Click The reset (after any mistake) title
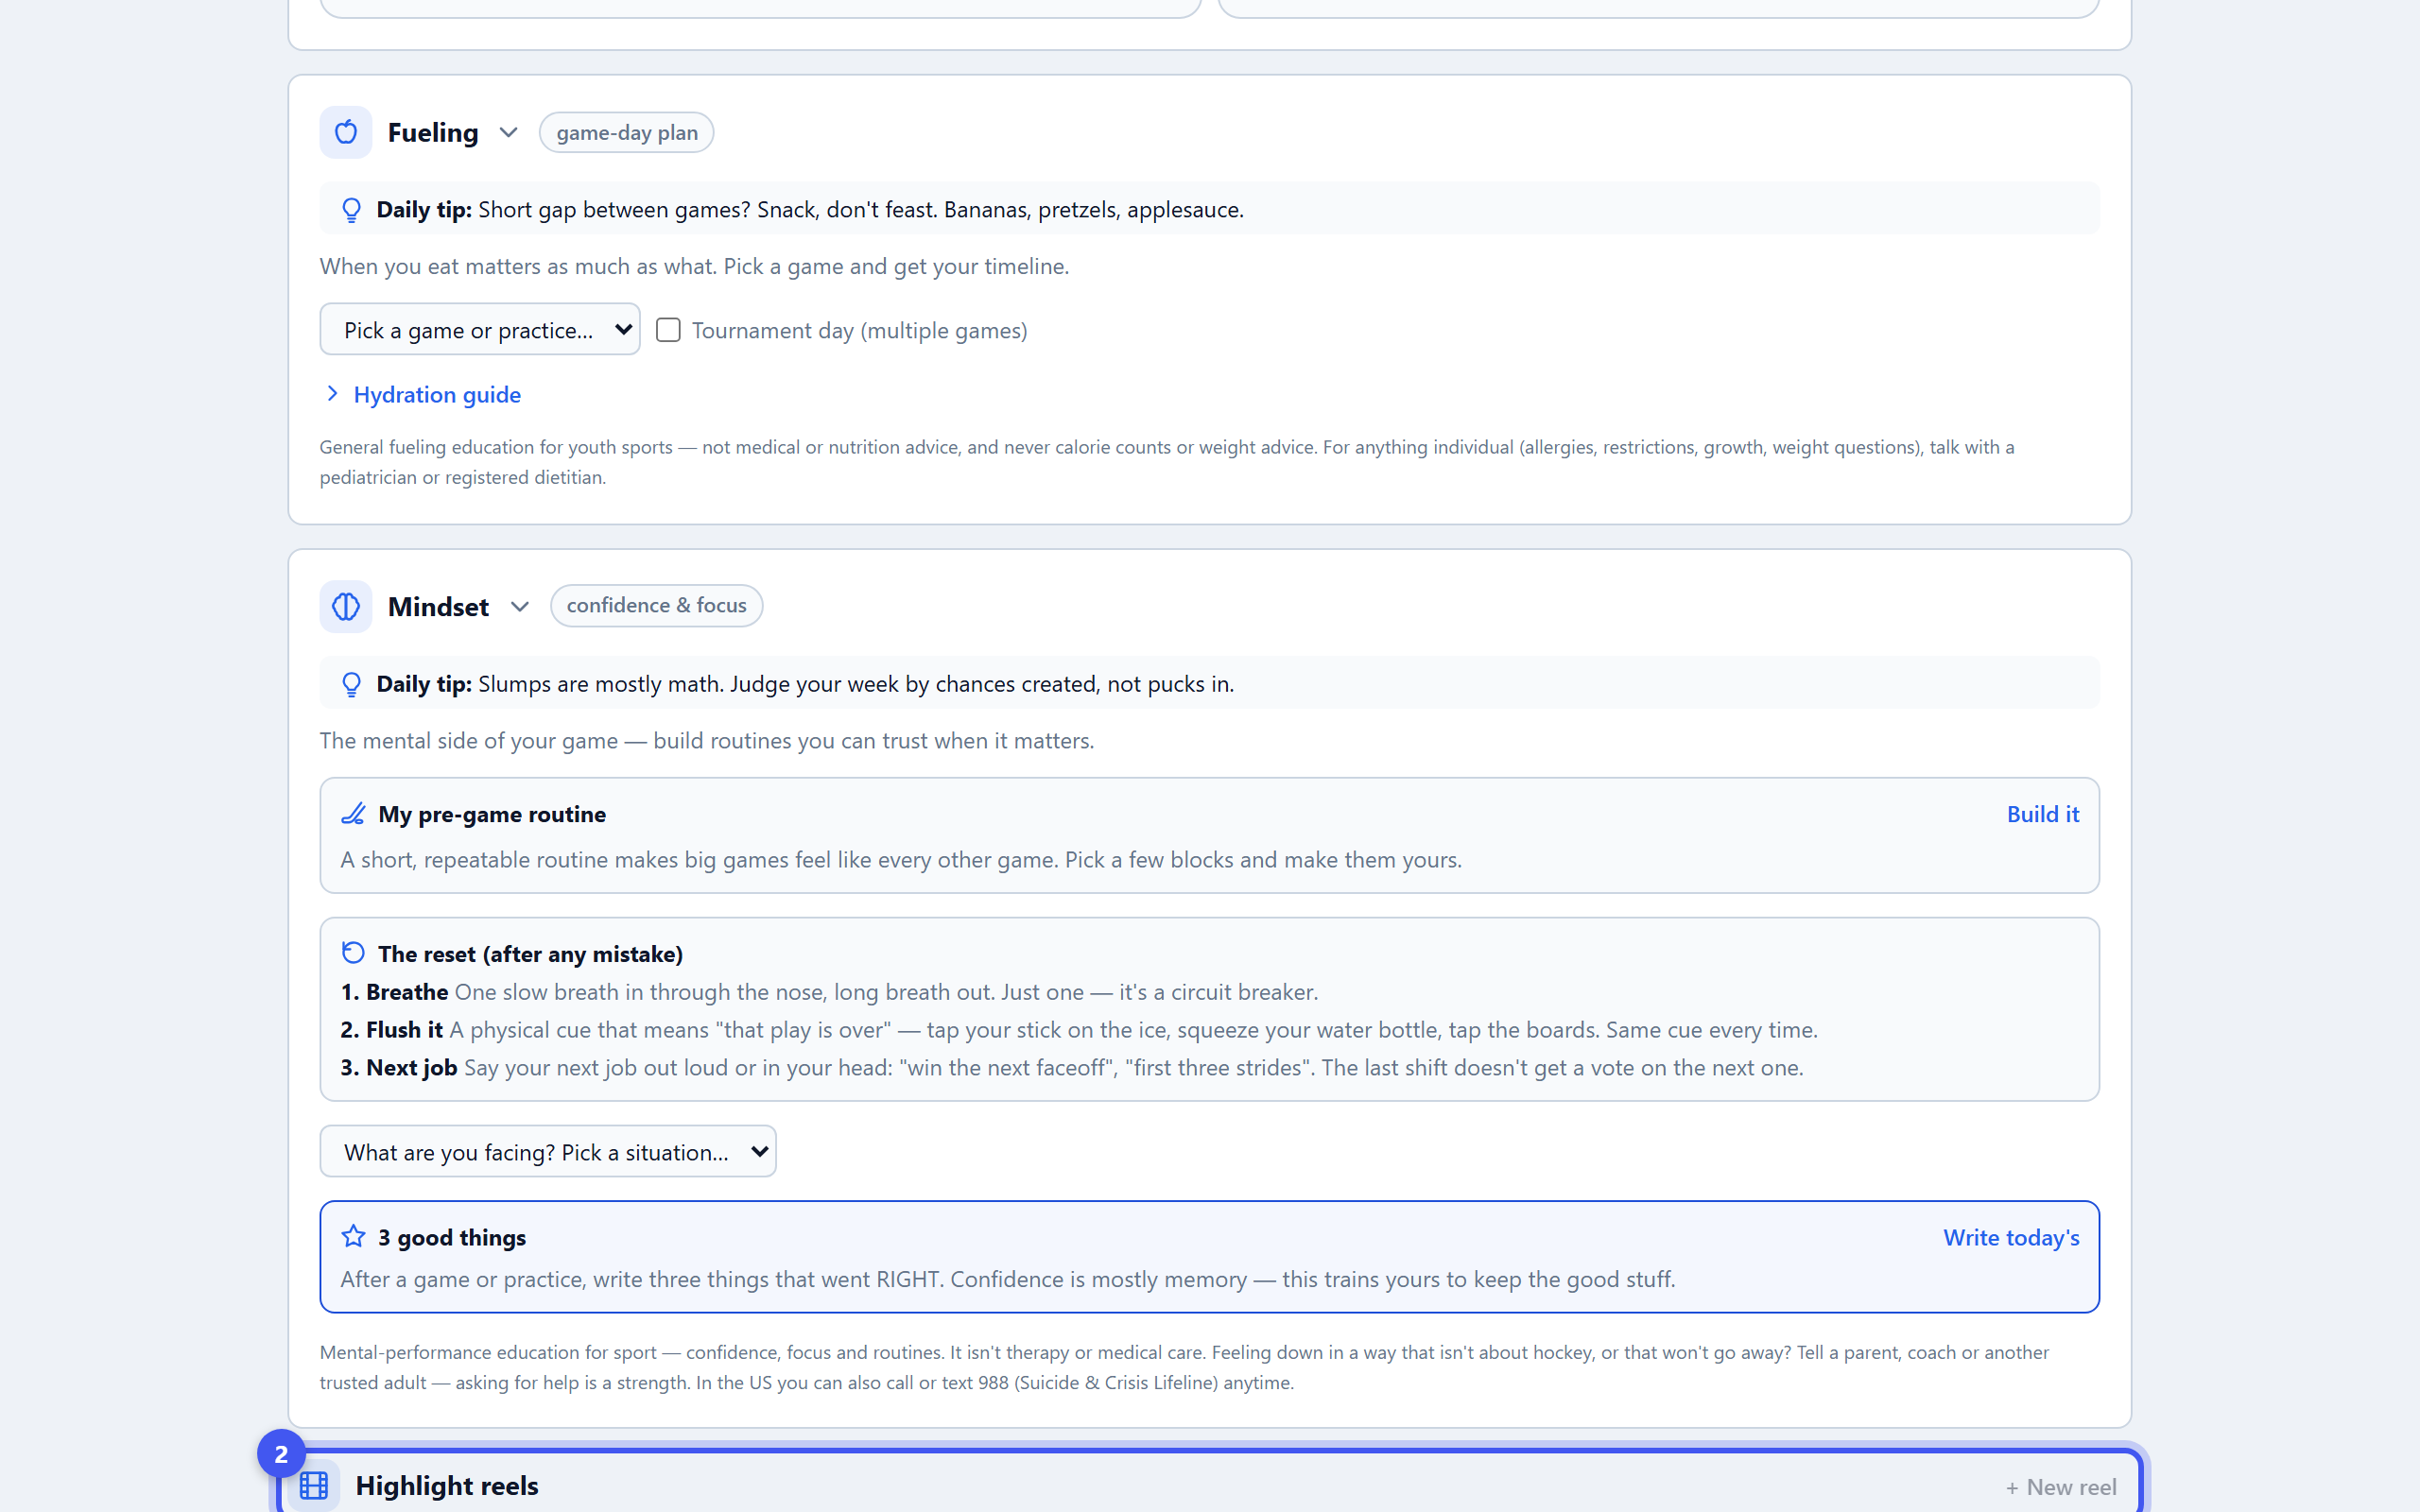This screenshot has height=1512, width=2420. (x=531, y=954)
